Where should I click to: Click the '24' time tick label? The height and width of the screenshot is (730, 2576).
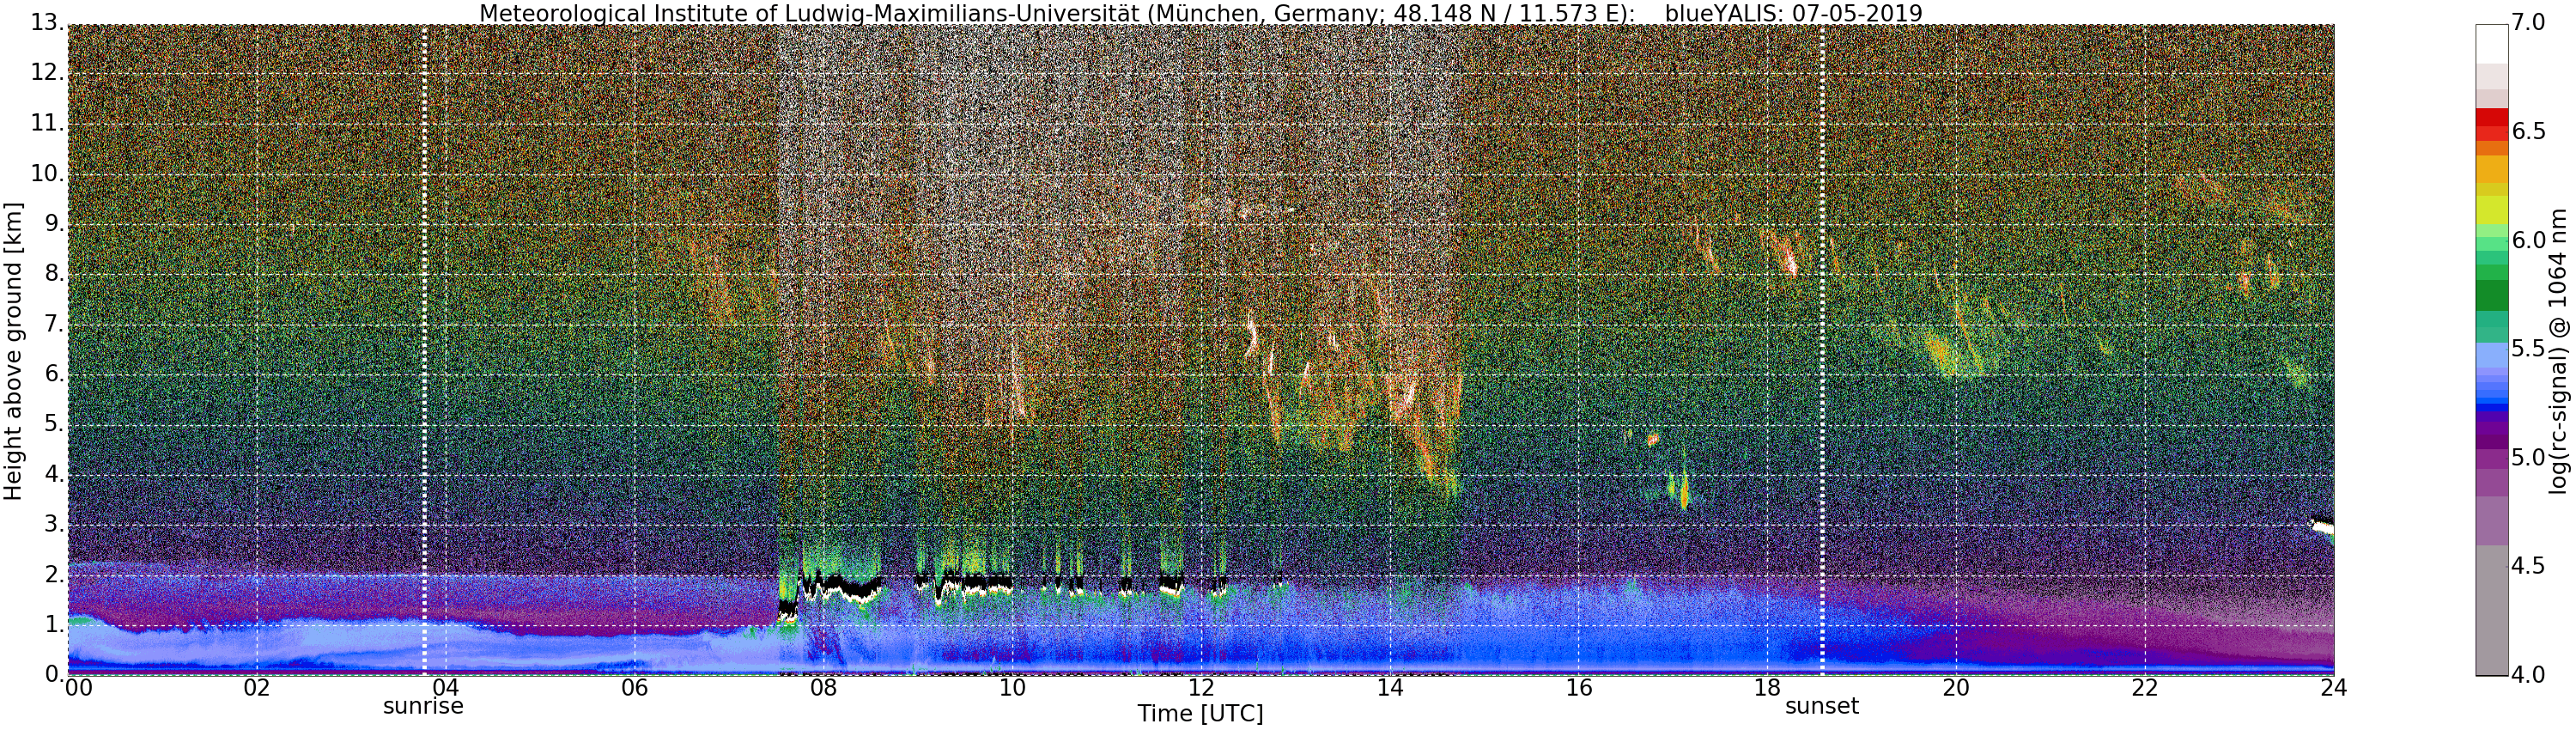point(2334,688)
